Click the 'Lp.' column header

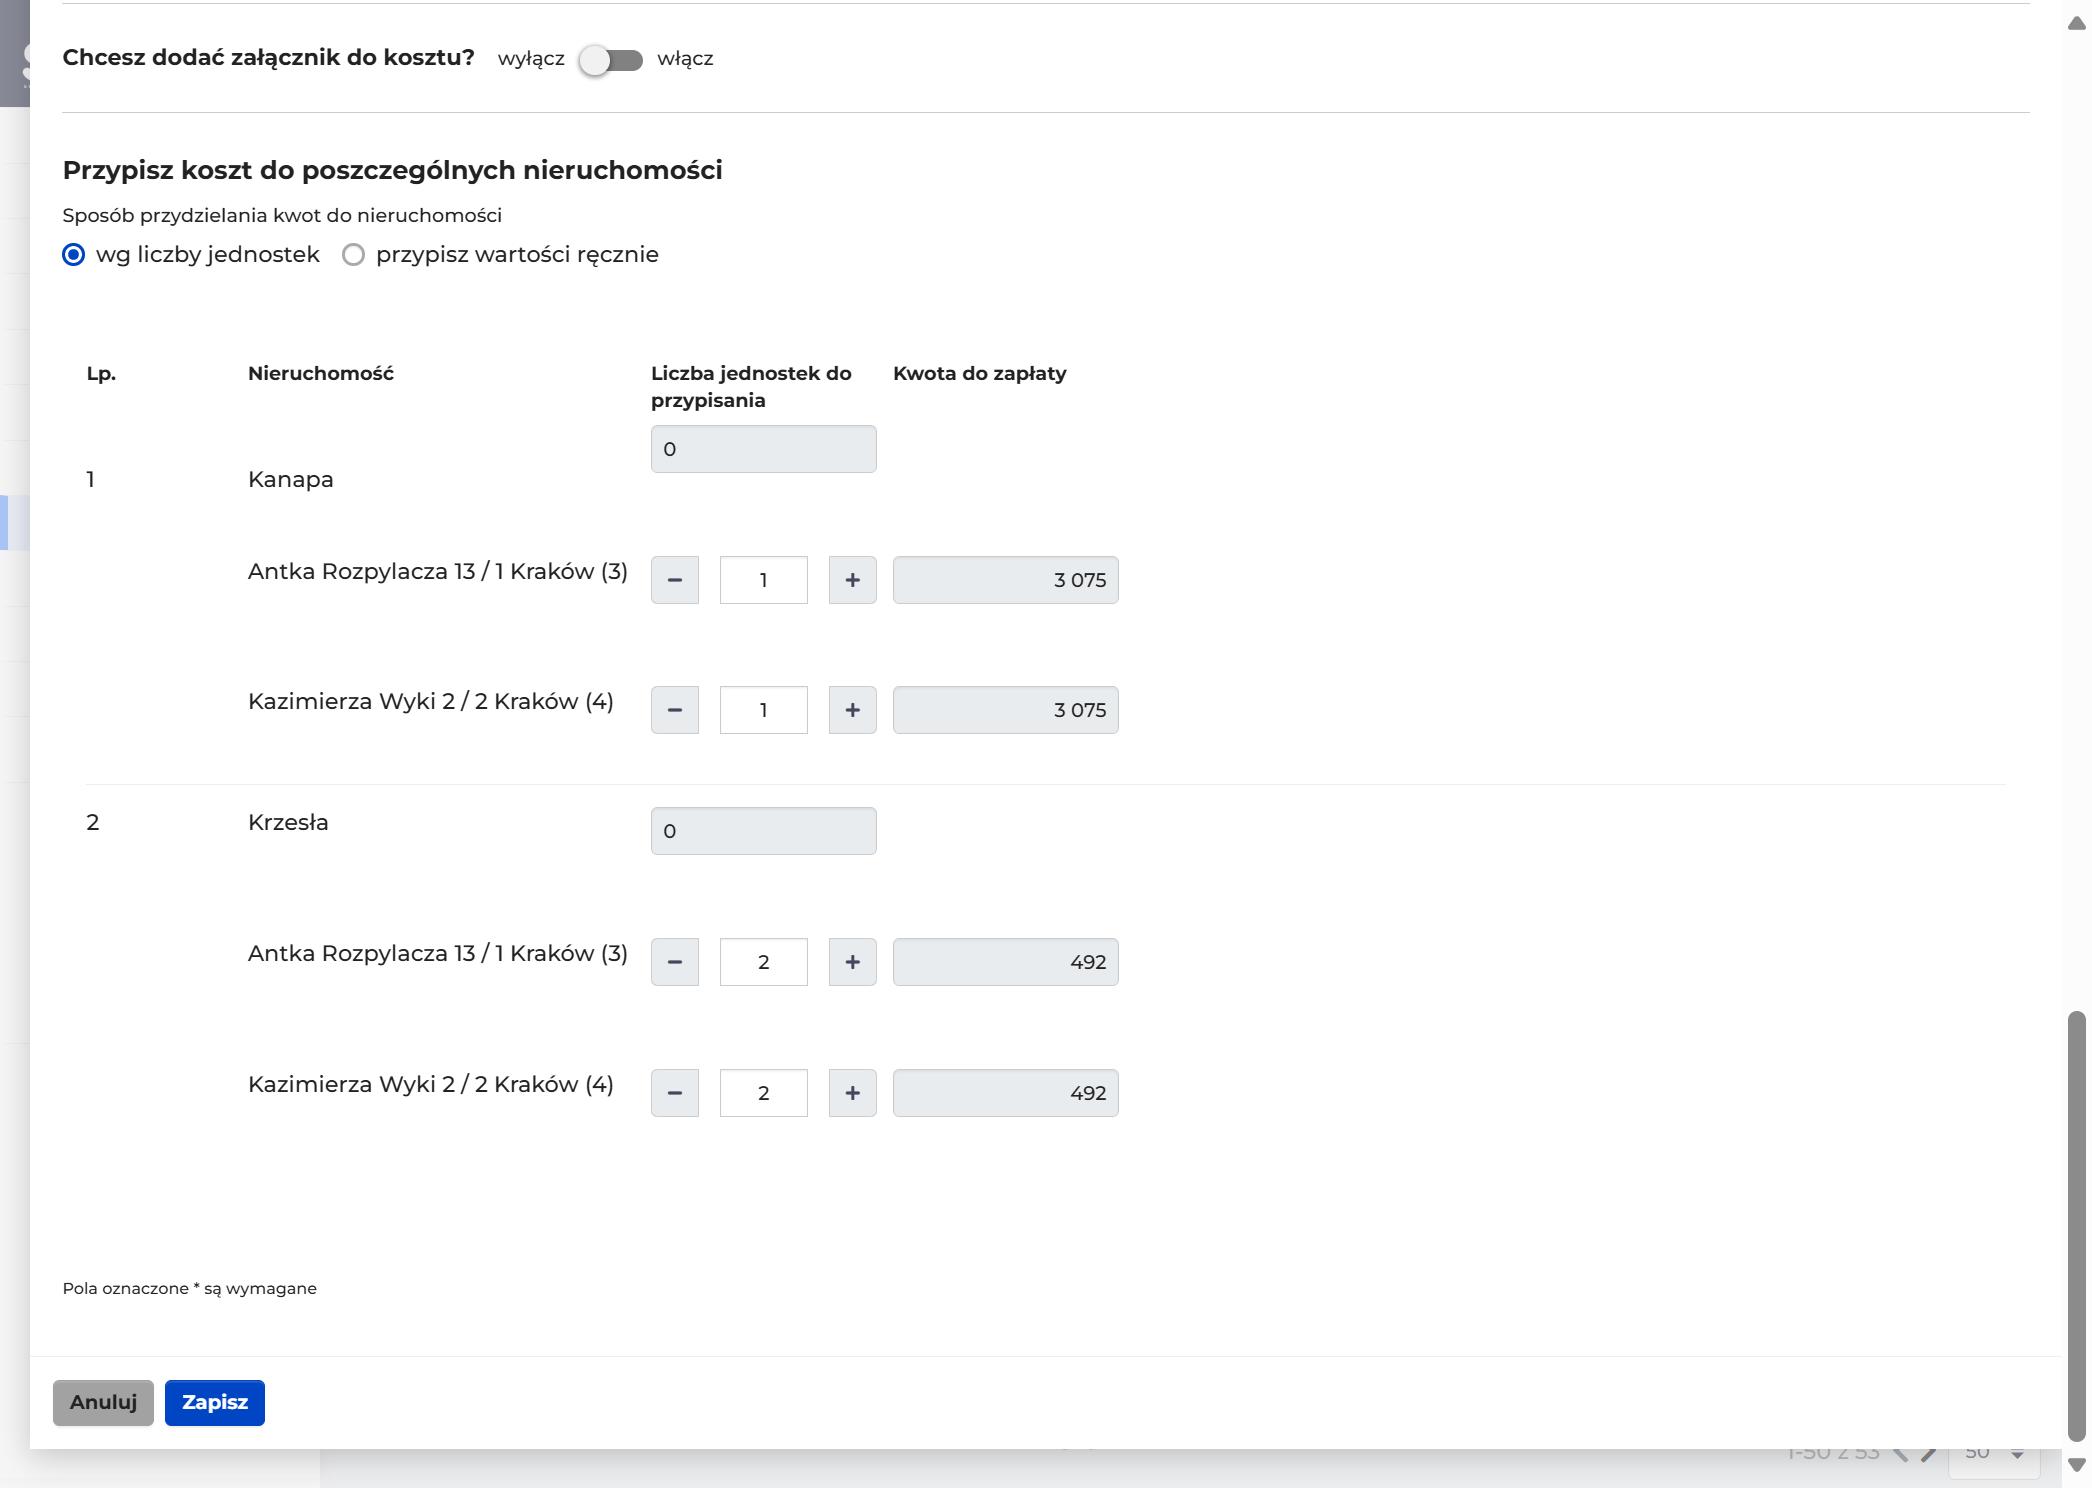click(x=101, y=373)
